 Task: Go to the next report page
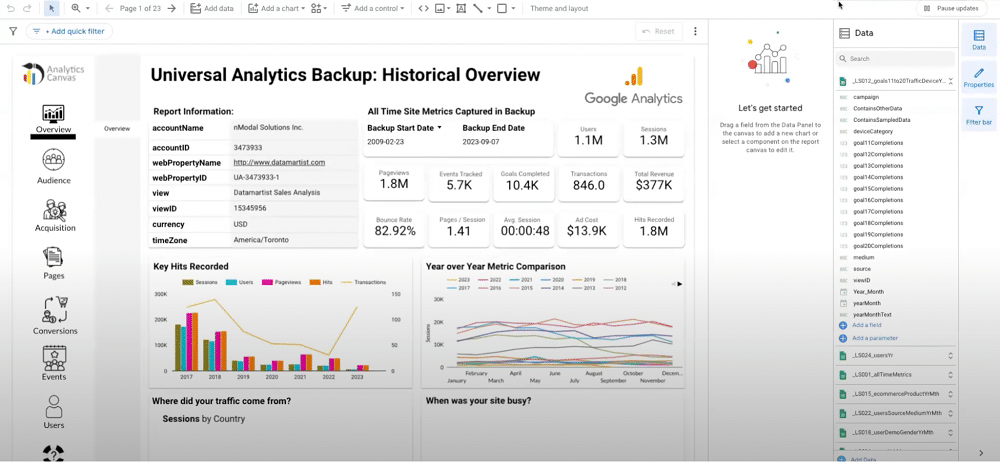(x=172, y=8)
